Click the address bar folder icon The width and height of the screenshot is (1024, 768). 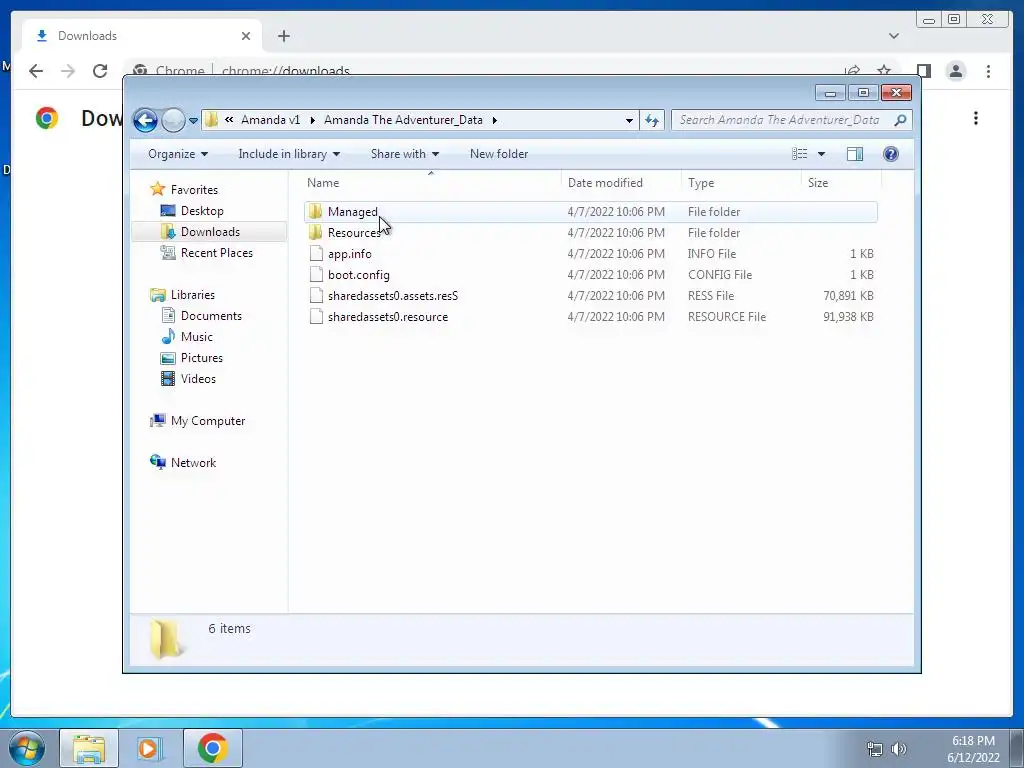212,120
